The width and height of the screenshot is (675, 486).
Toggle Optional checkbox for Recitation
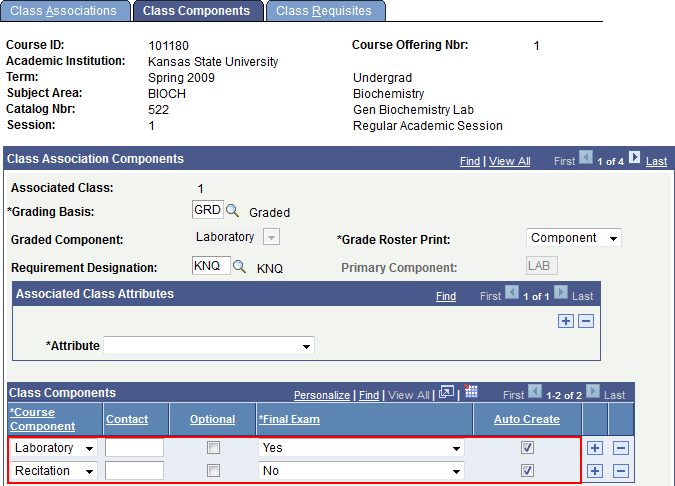tap(213, 471)
